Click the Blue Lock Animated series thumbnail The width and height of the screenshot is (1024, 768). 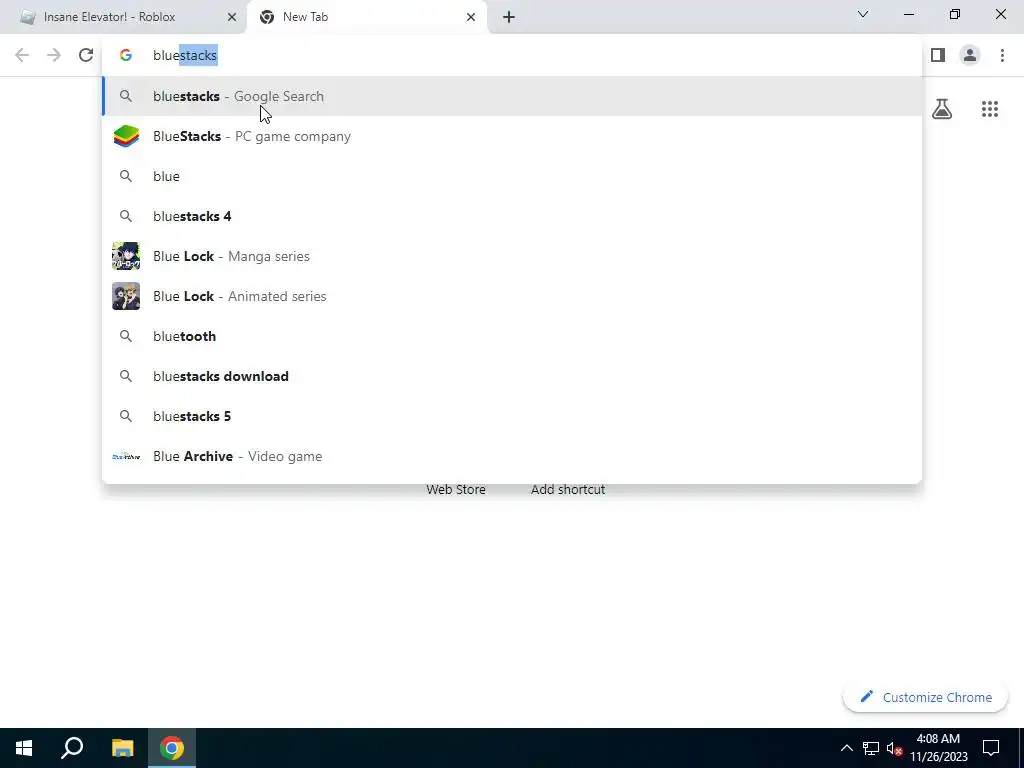pyautogui.click(x=126, y=296)
